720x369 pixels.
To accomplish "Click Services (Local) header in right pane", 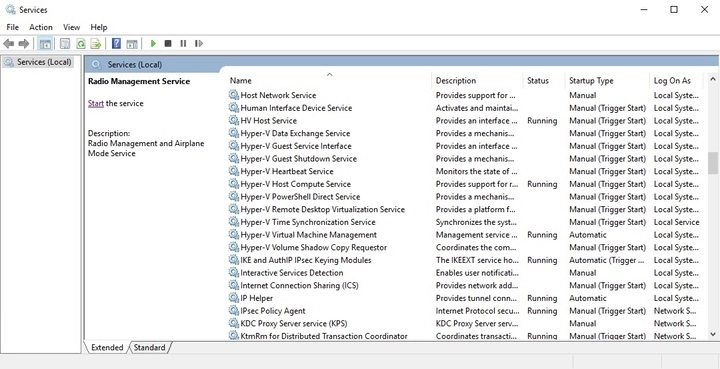I will coord(135,65).
